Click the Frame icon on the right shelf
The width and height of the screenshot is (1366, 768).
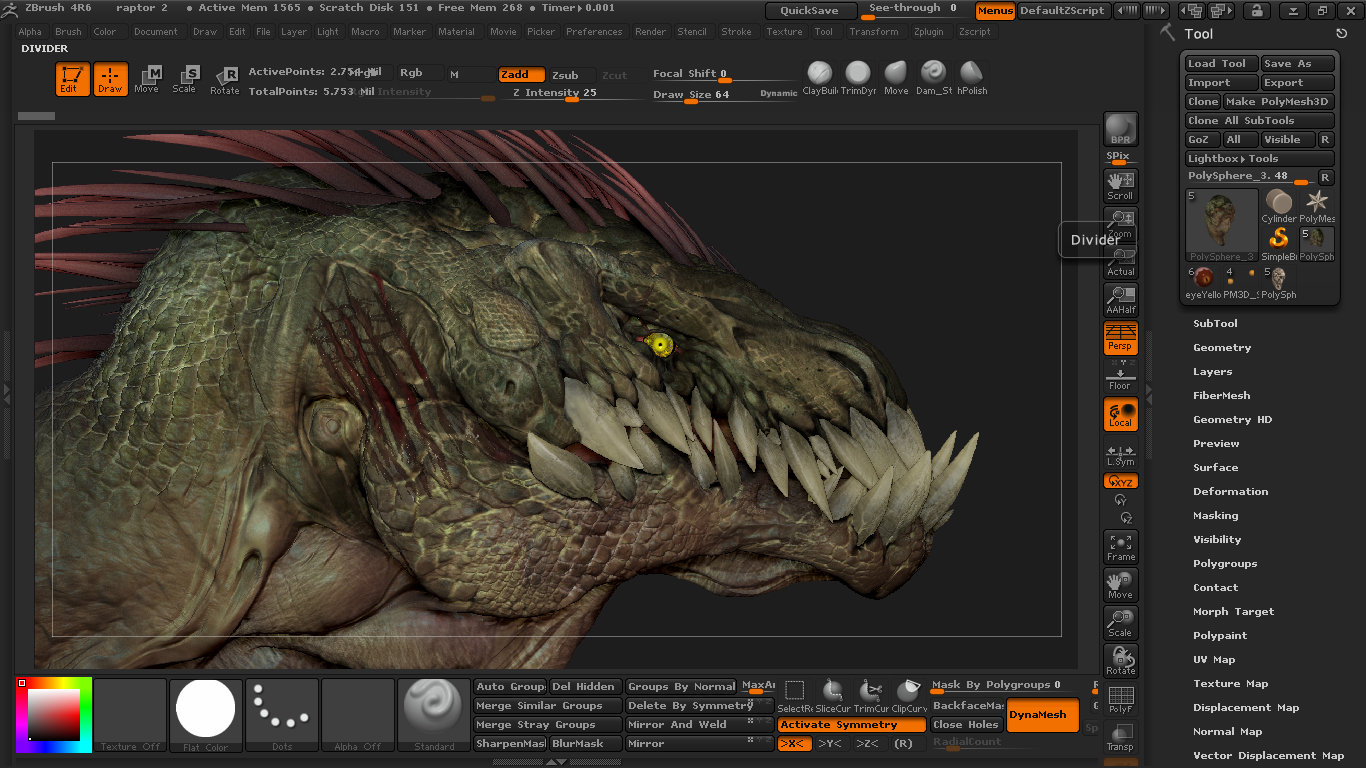(x=1119, y=545)
